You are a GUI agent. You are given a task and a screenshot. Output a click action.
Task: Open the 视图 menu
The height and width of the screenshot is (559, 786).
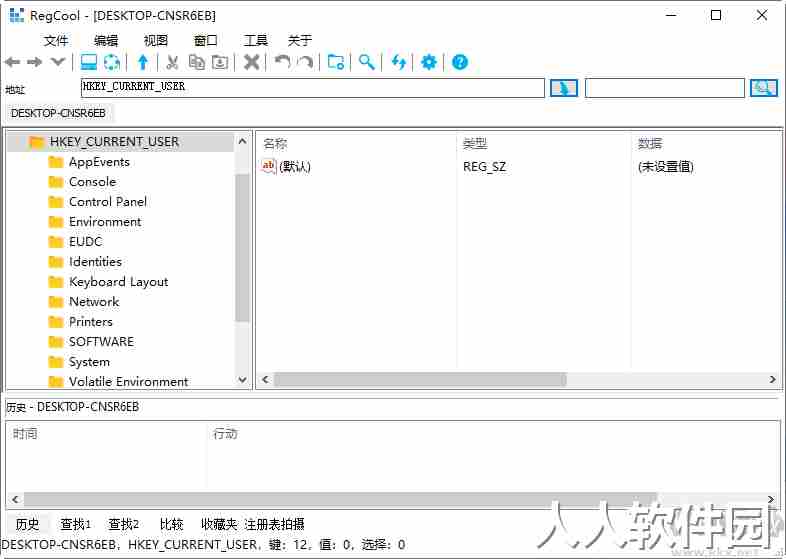155,40
